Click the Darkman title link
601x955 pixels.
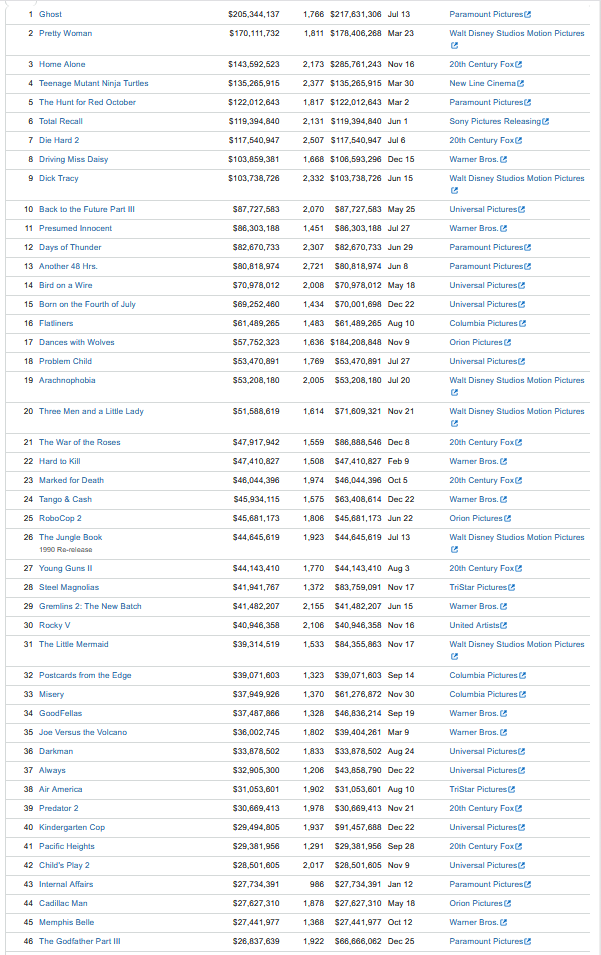coord(56,751)
